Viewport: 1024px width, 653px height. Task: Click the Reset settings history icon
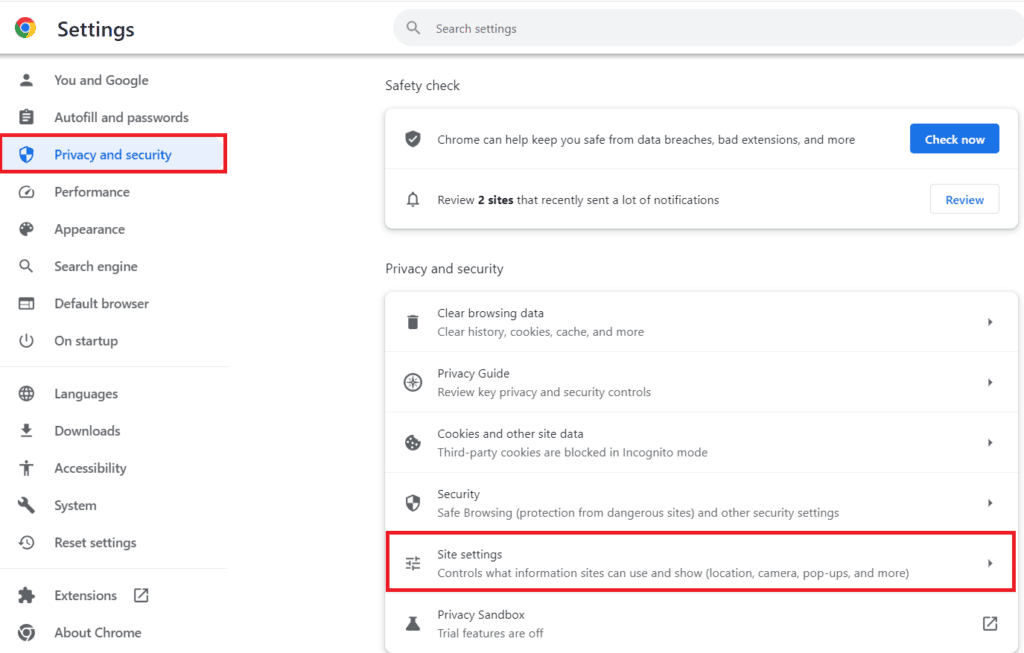point(26,543)
